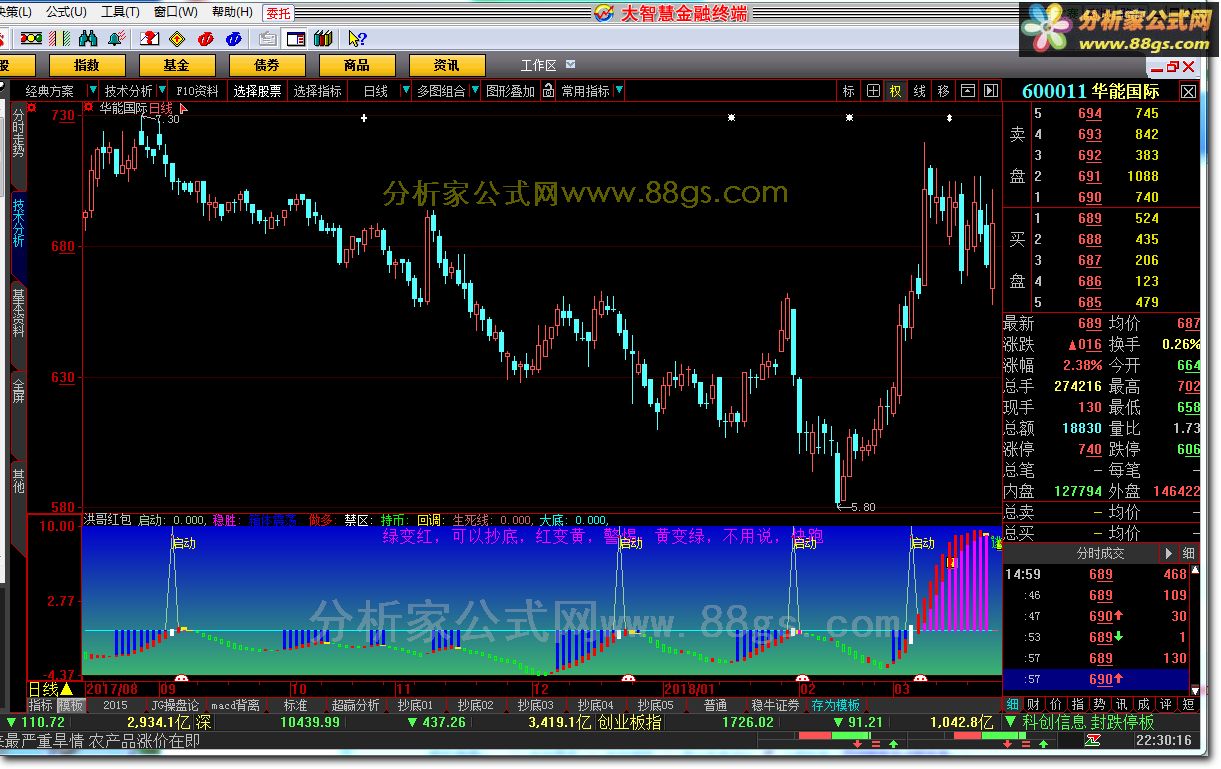Viewport: 1221px width, 769px height.
Task: Click the red circular info icon
Action: point(205,39)
